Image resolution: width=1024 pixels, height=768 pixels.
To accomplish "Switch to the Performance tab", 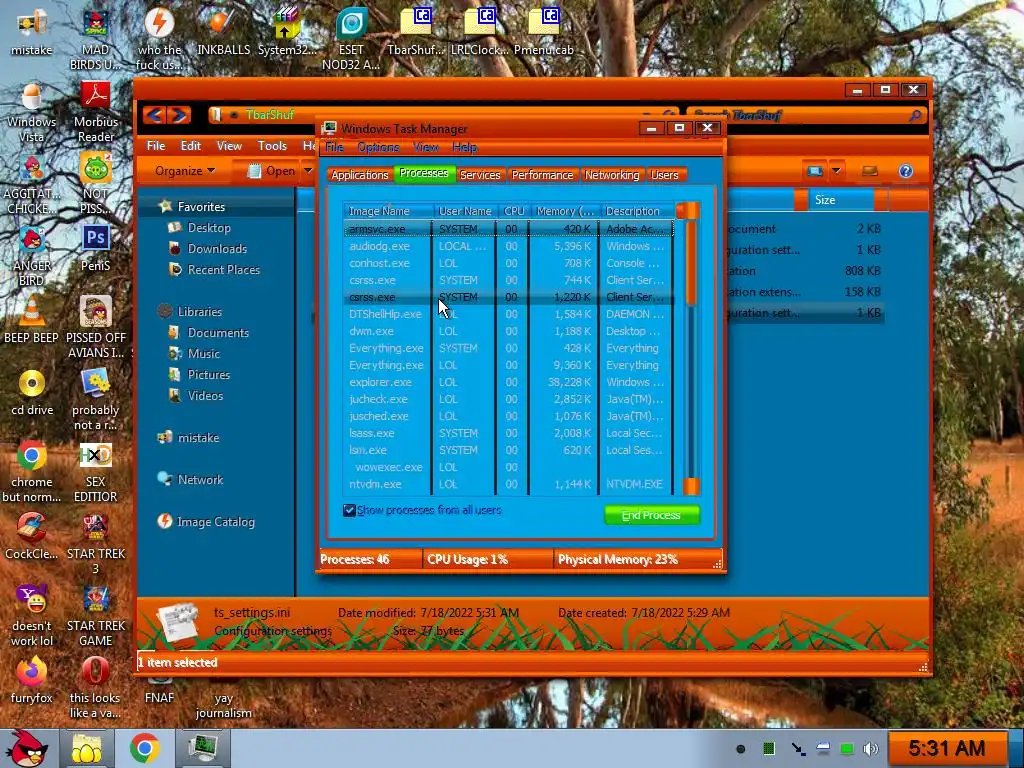I will pyautogui.click(x=542, y=175).
